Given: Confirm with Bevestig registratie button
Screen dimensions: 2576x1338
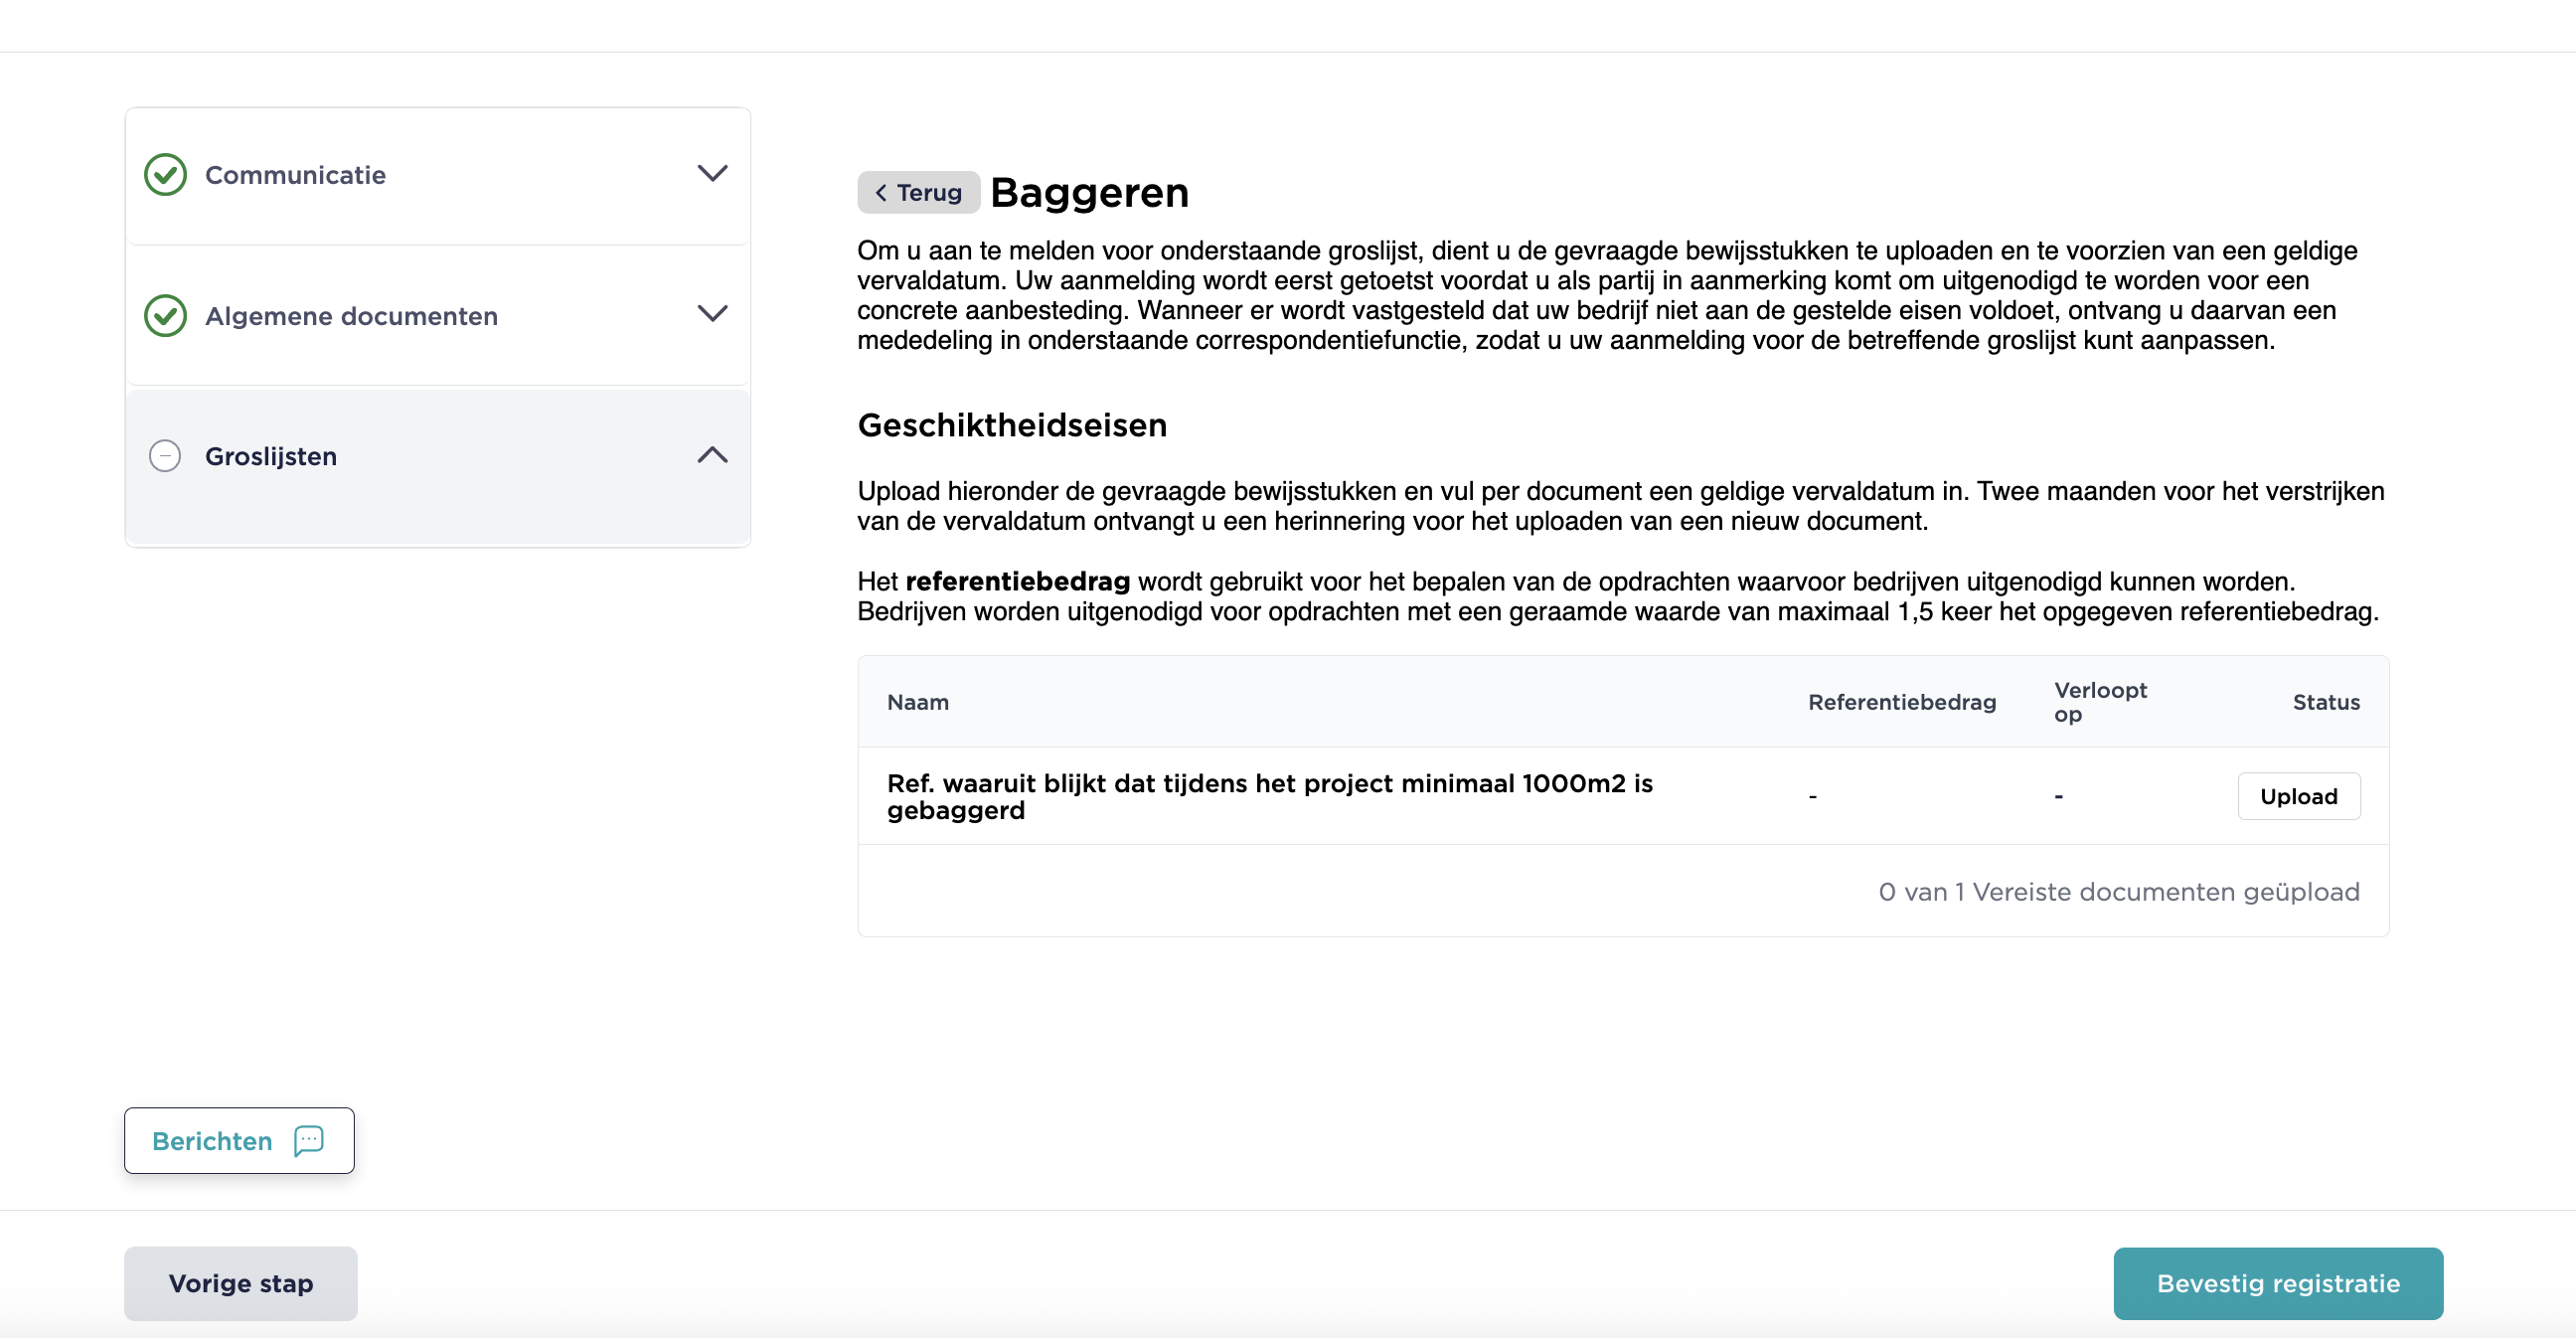Looking at the screenshot, I should [x=2277, y=1283].
